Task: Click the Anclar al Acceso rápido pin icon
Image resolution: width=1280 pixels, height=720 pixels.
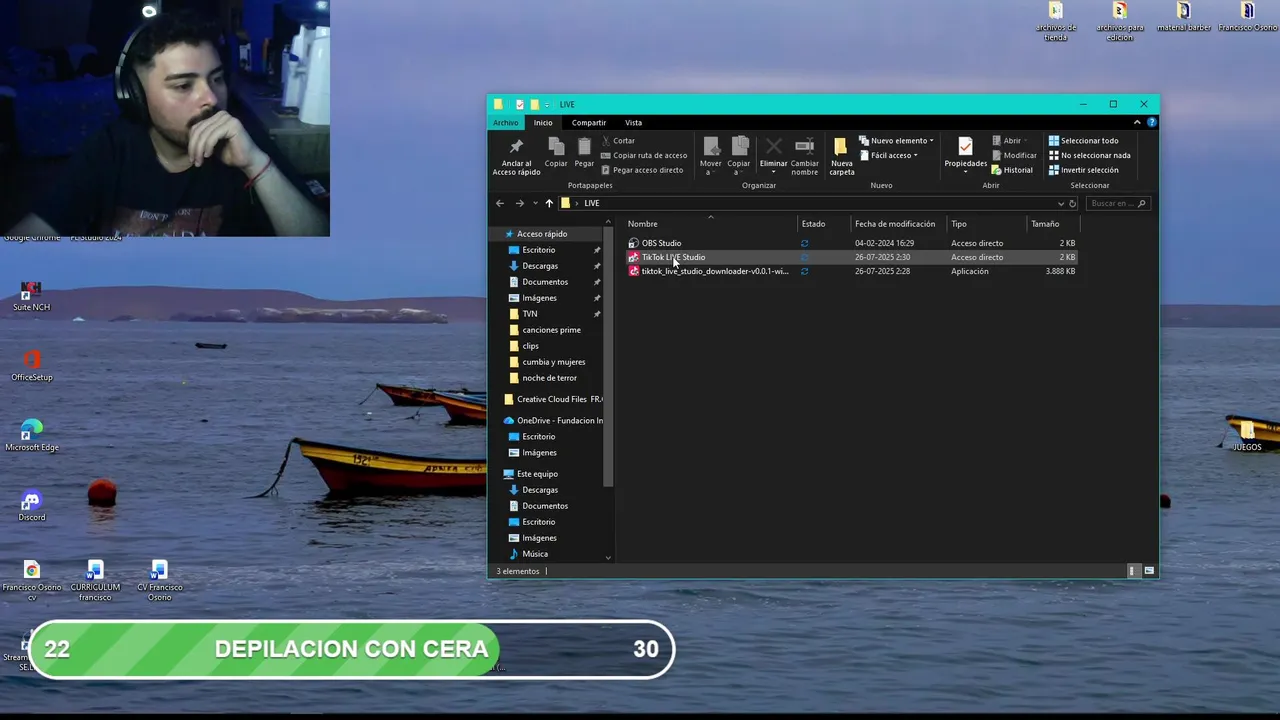Action: tap(516, 146)
